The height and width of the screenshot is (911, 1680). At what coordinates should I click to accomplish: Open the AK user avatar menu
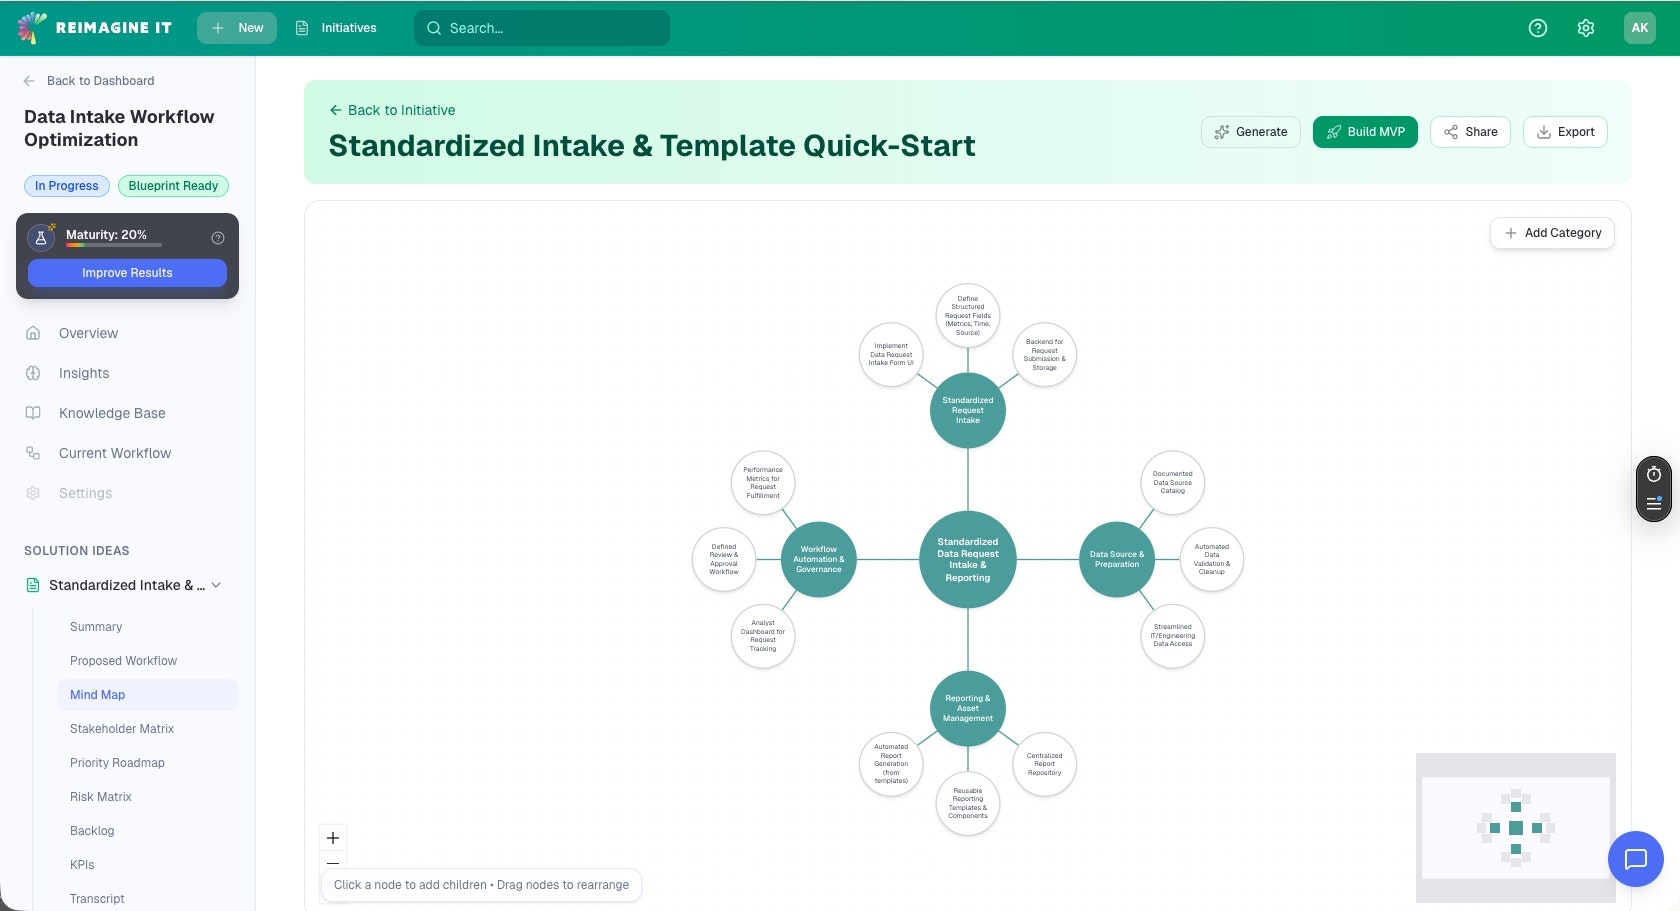click(x=1639, y=28)
